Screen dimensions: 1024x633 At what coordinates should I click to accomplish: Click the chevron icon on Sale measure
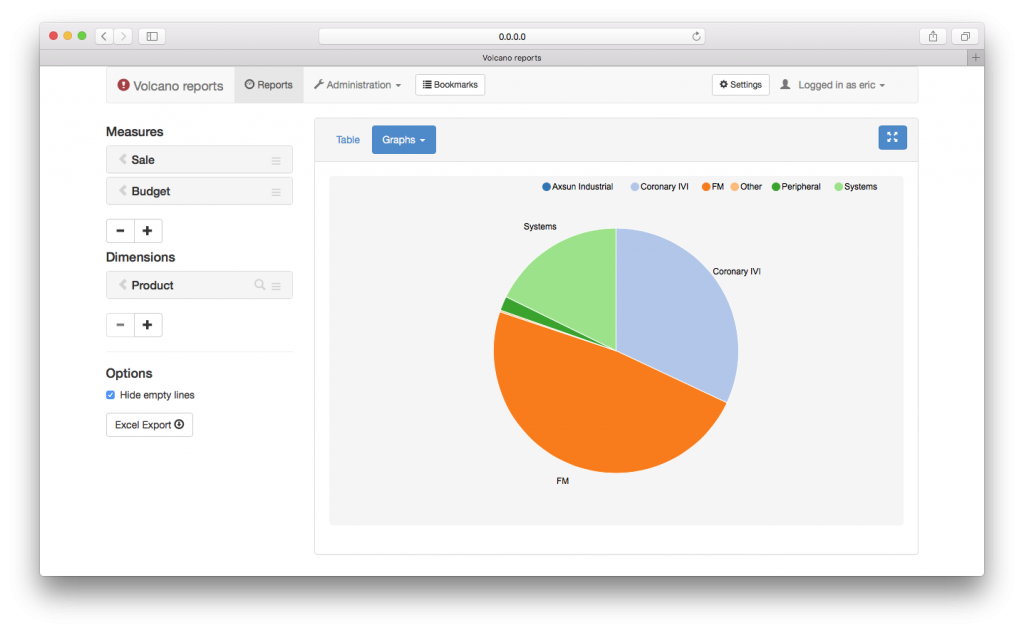tap(123, 159)
